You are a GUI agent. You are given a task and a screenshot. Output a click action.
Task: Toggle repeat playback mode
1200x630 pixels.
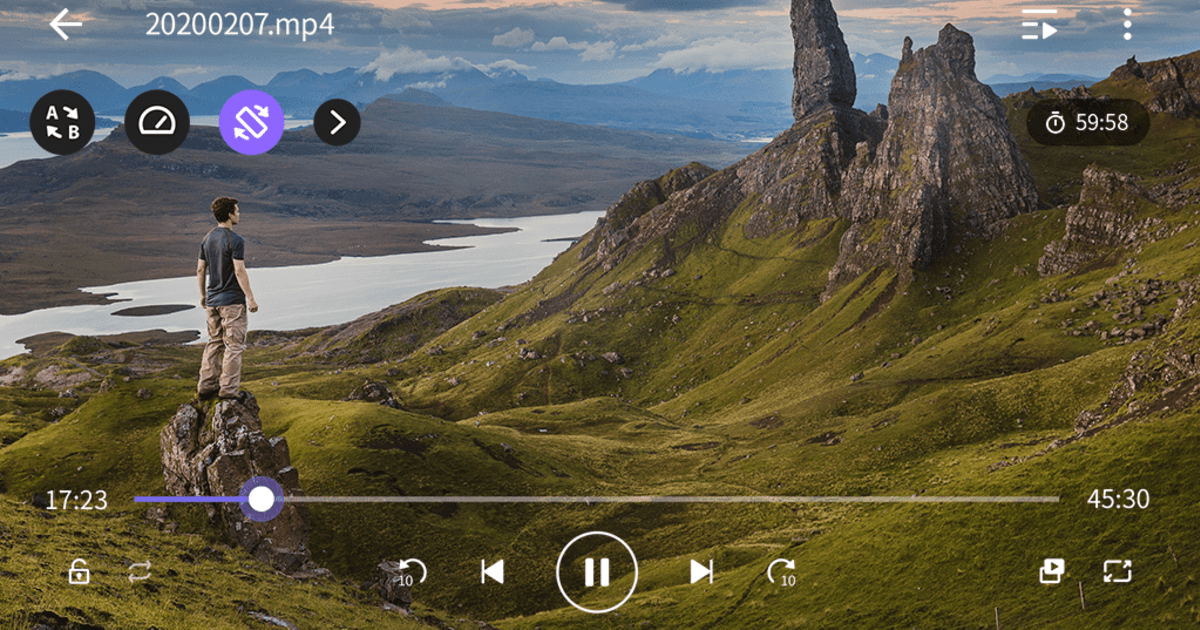pos(140,573)
